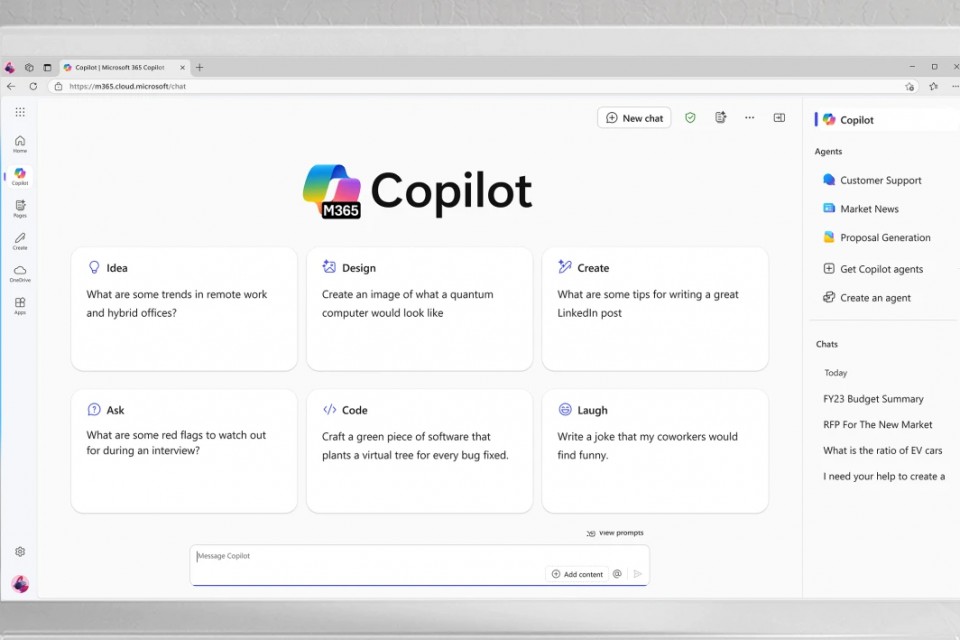The width and height of the screenshot is (960, 640).
Task: Pick the Laugh joke prompt card
Action: [655, 451]
